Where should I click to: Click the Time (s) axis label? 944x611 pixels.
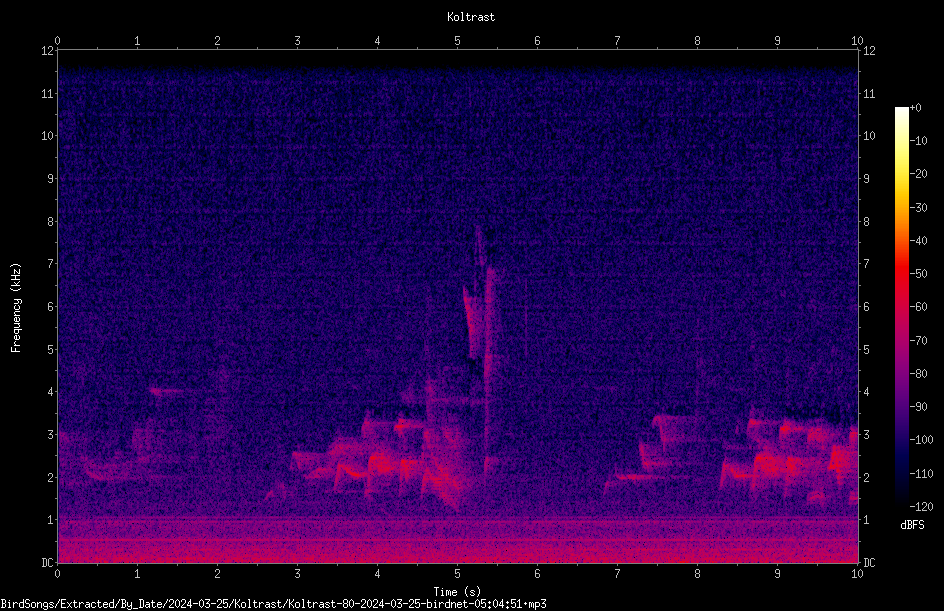coord(457,592)
